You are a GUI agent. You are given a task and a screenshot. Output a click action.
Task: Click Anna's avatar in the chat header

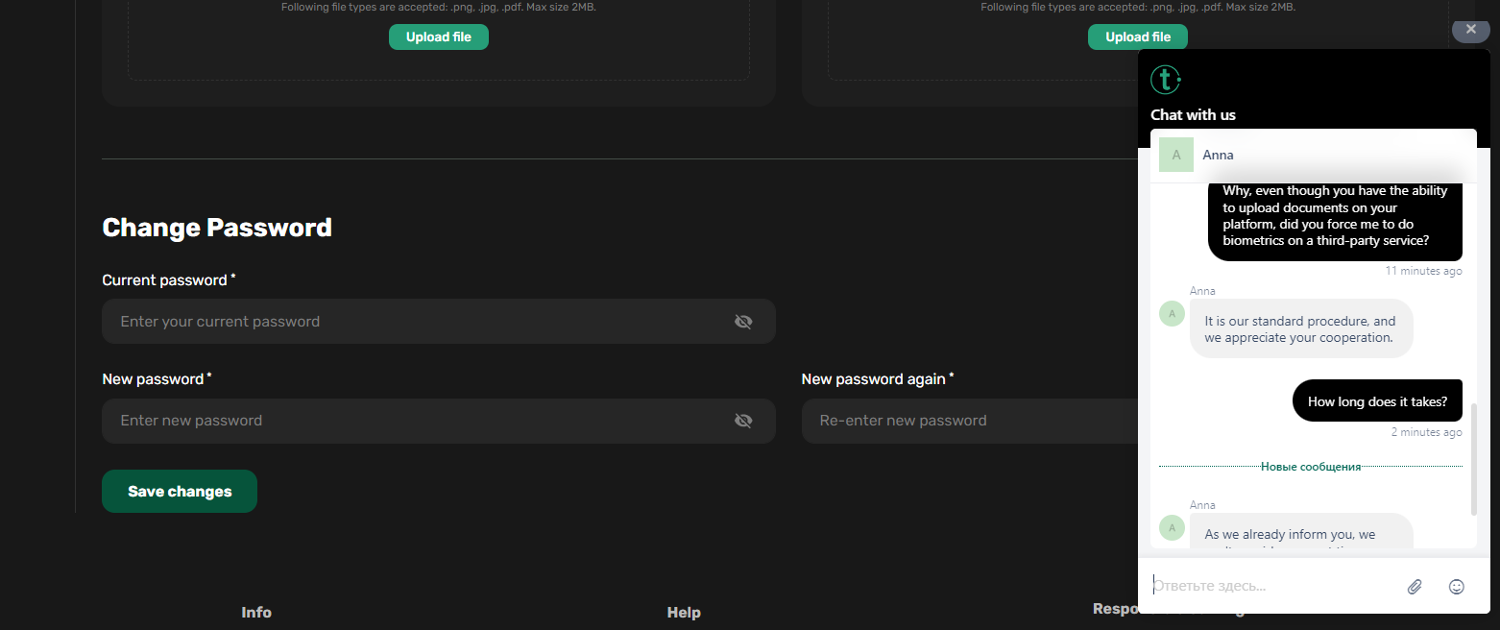coord(1176,155)
